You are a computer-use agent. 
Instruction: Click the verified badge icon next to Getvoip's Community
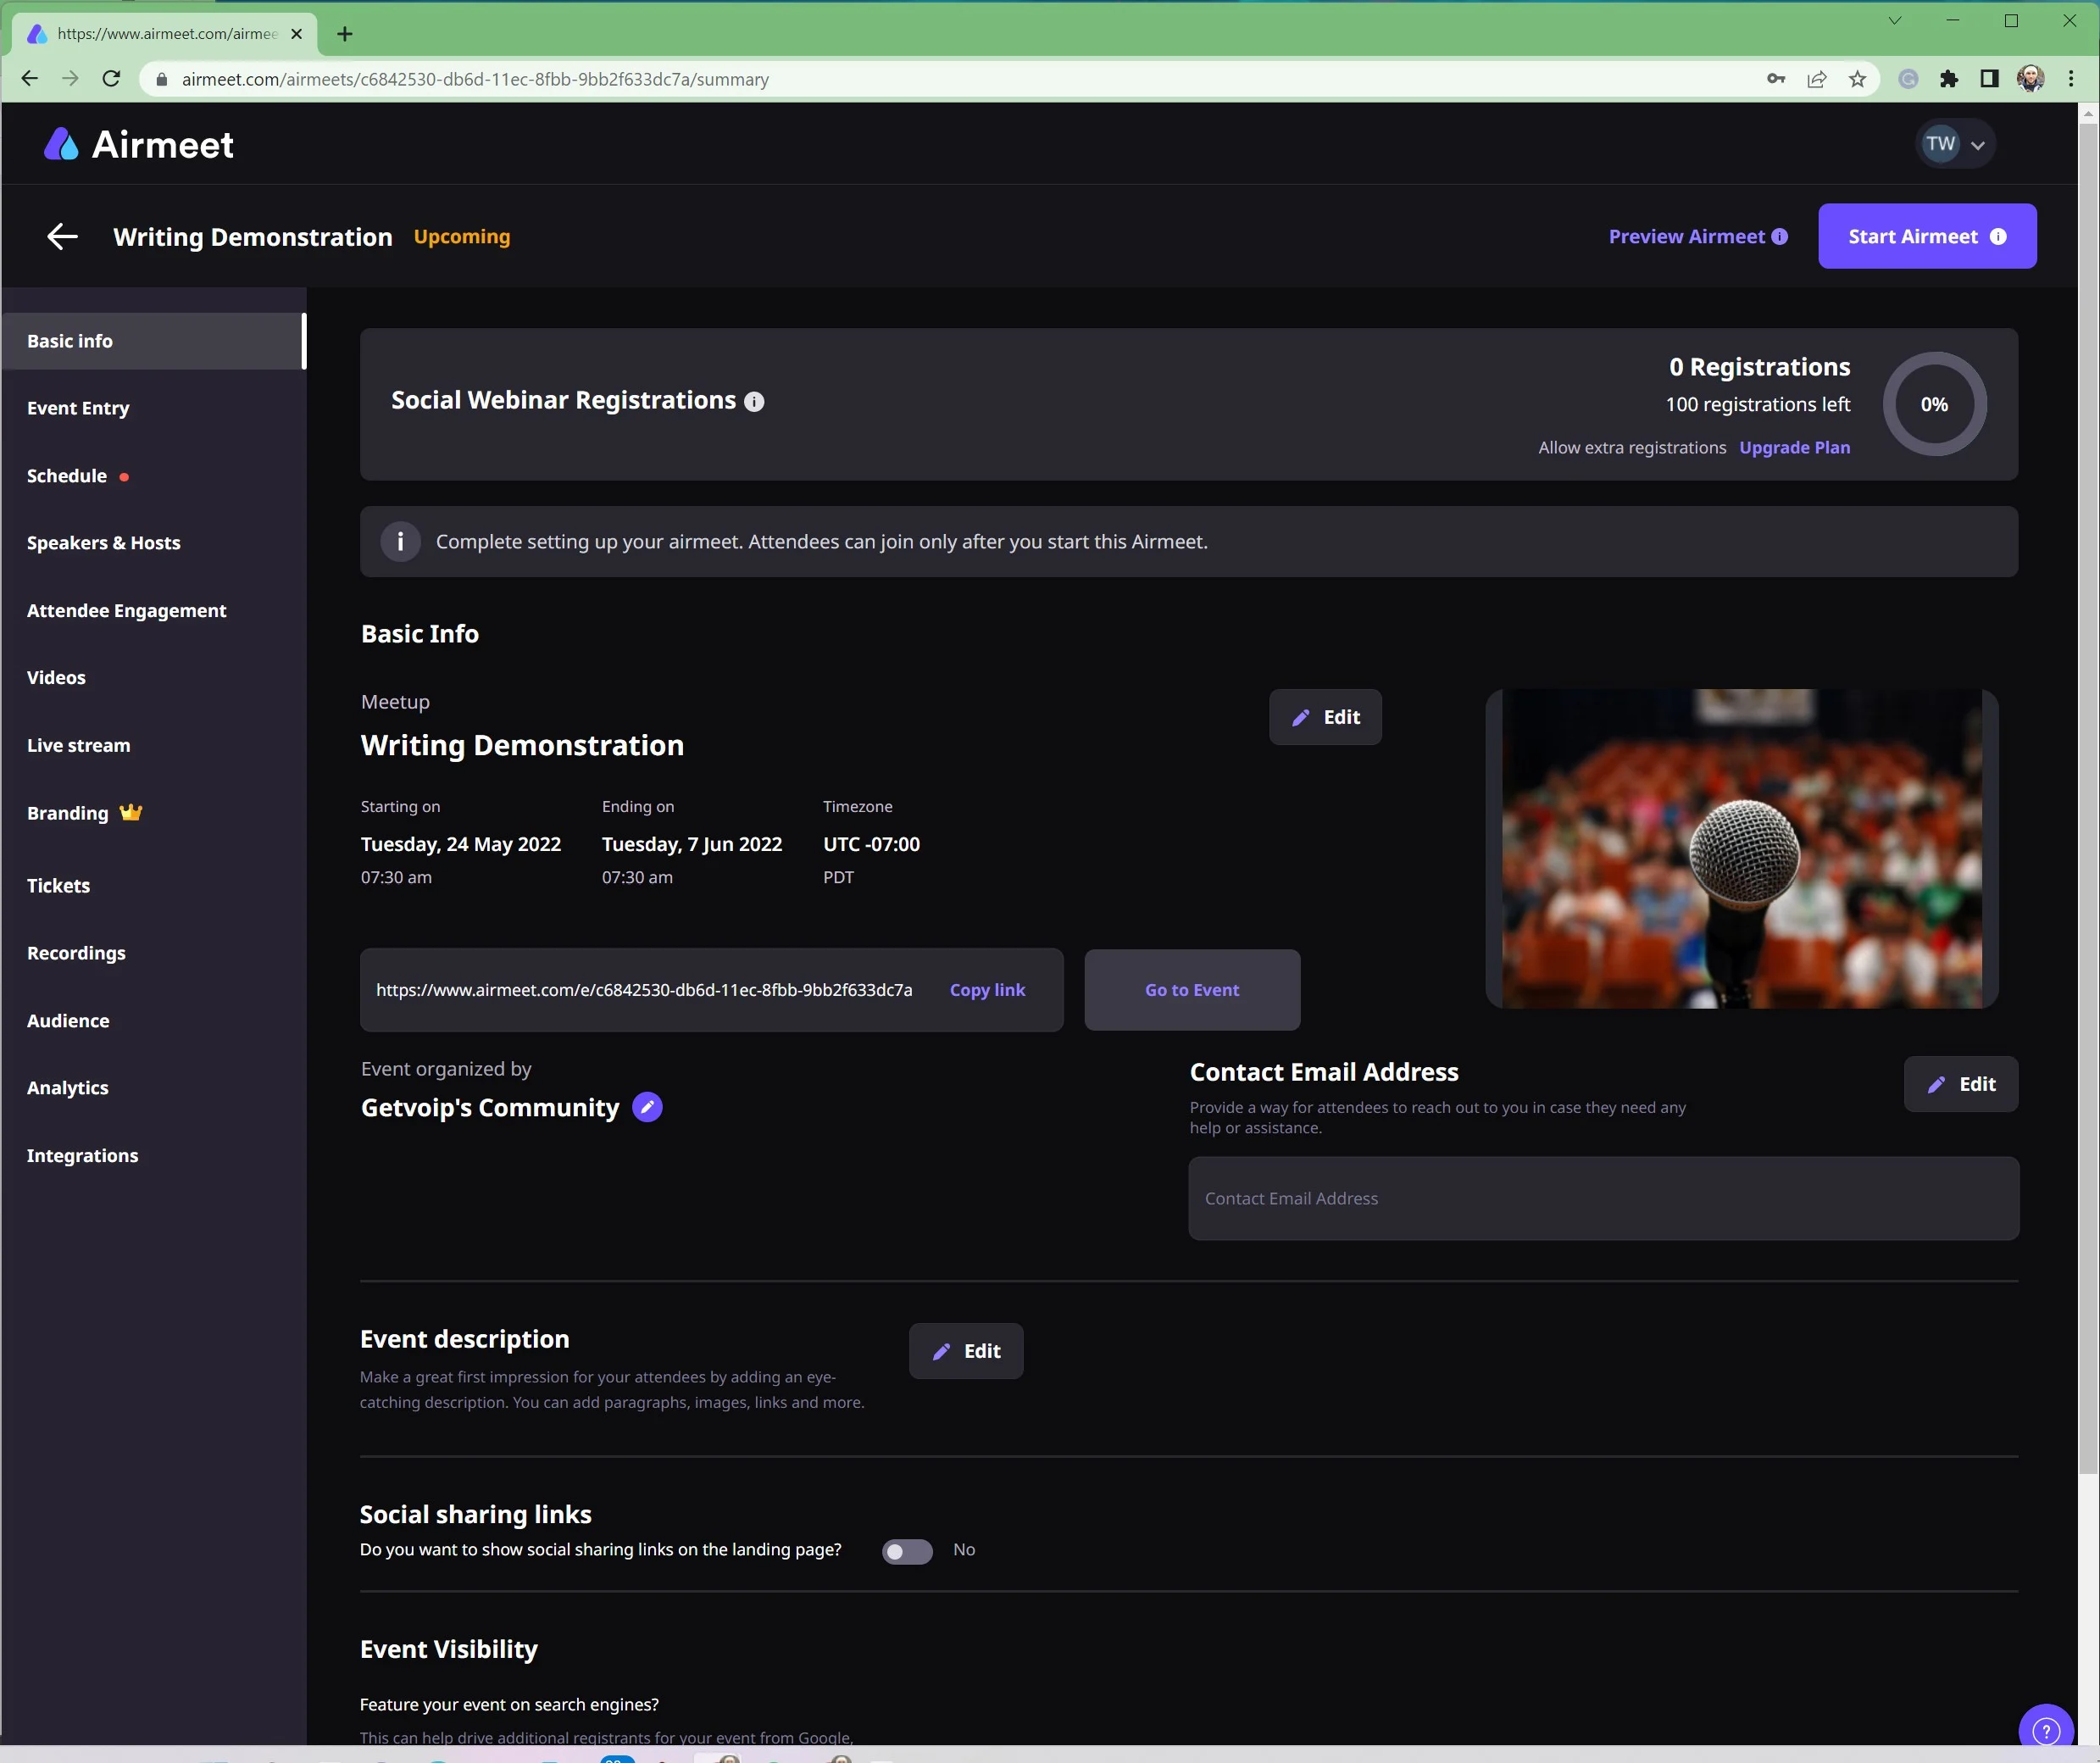[x=645, y=1105]
